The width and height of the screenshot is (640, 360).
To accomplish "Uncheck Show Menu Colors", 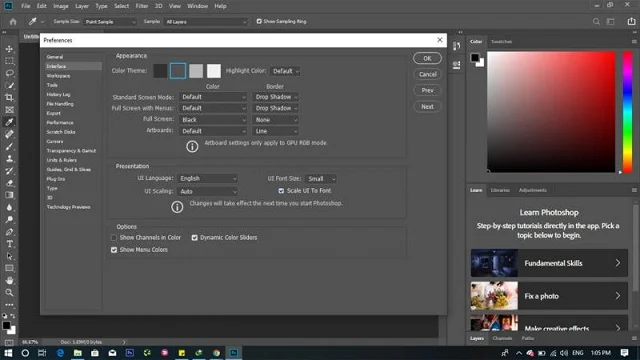I will [114, 250].
